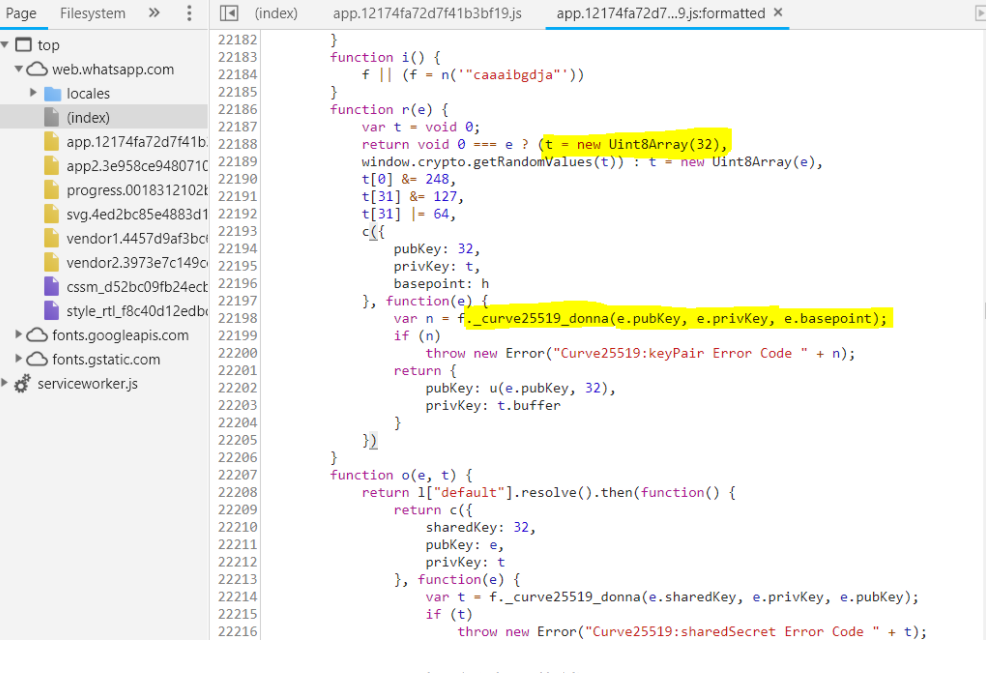Click the purple icon beside cssm_d52bc09fb24ecb
986x673 pixels.
52,286
